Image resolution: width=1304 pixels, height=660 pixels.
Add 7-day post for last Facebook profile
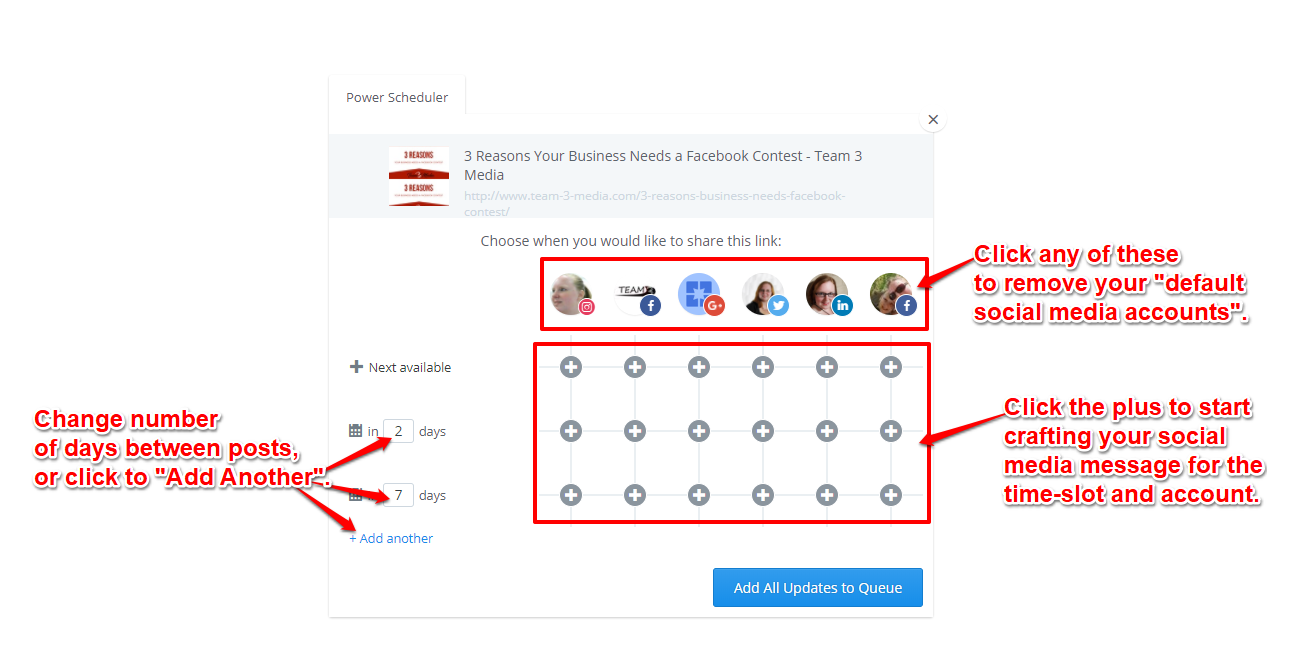(x=891, y=495)
